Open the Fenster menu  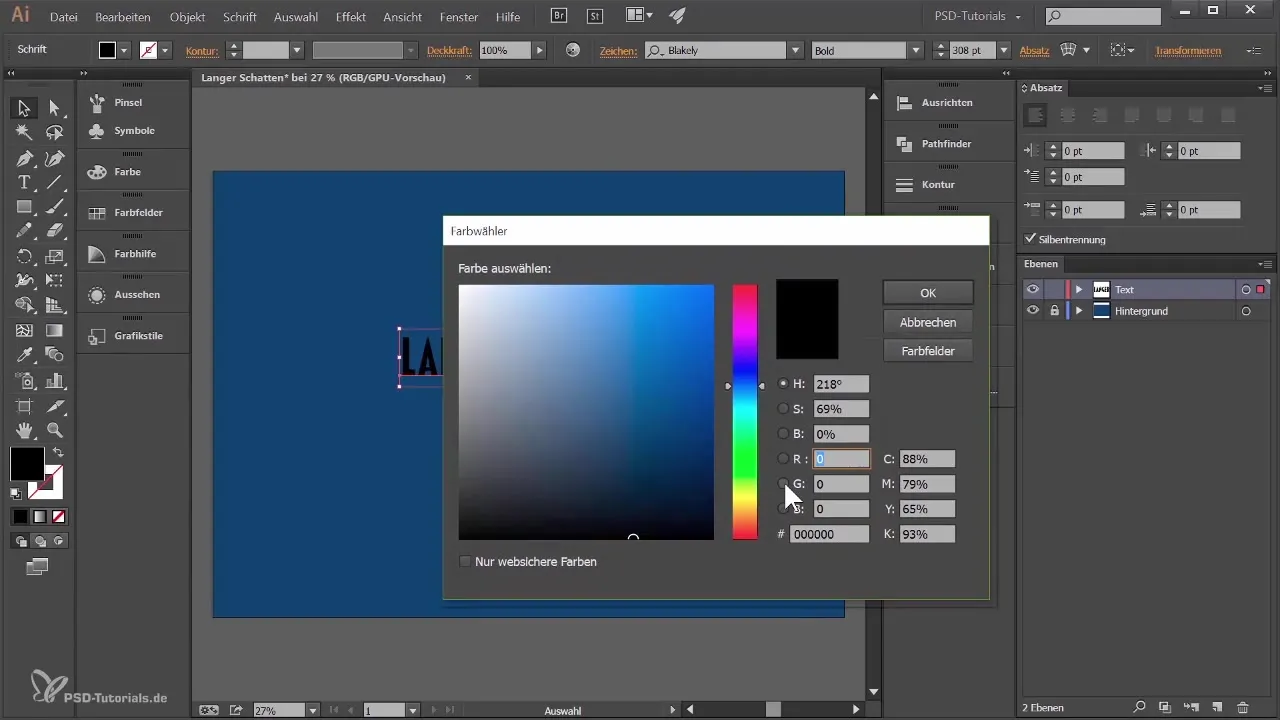[x=459, y=17]
